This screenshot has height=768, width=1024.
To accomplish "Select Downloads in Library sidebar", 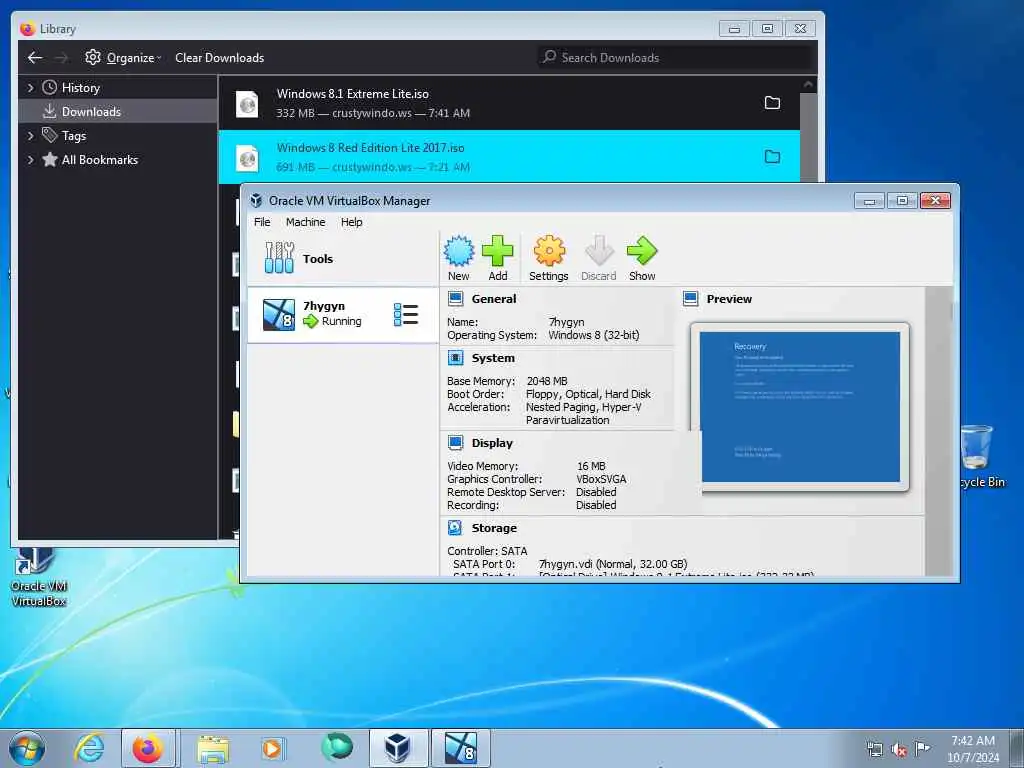I will (x=118, y=112).
